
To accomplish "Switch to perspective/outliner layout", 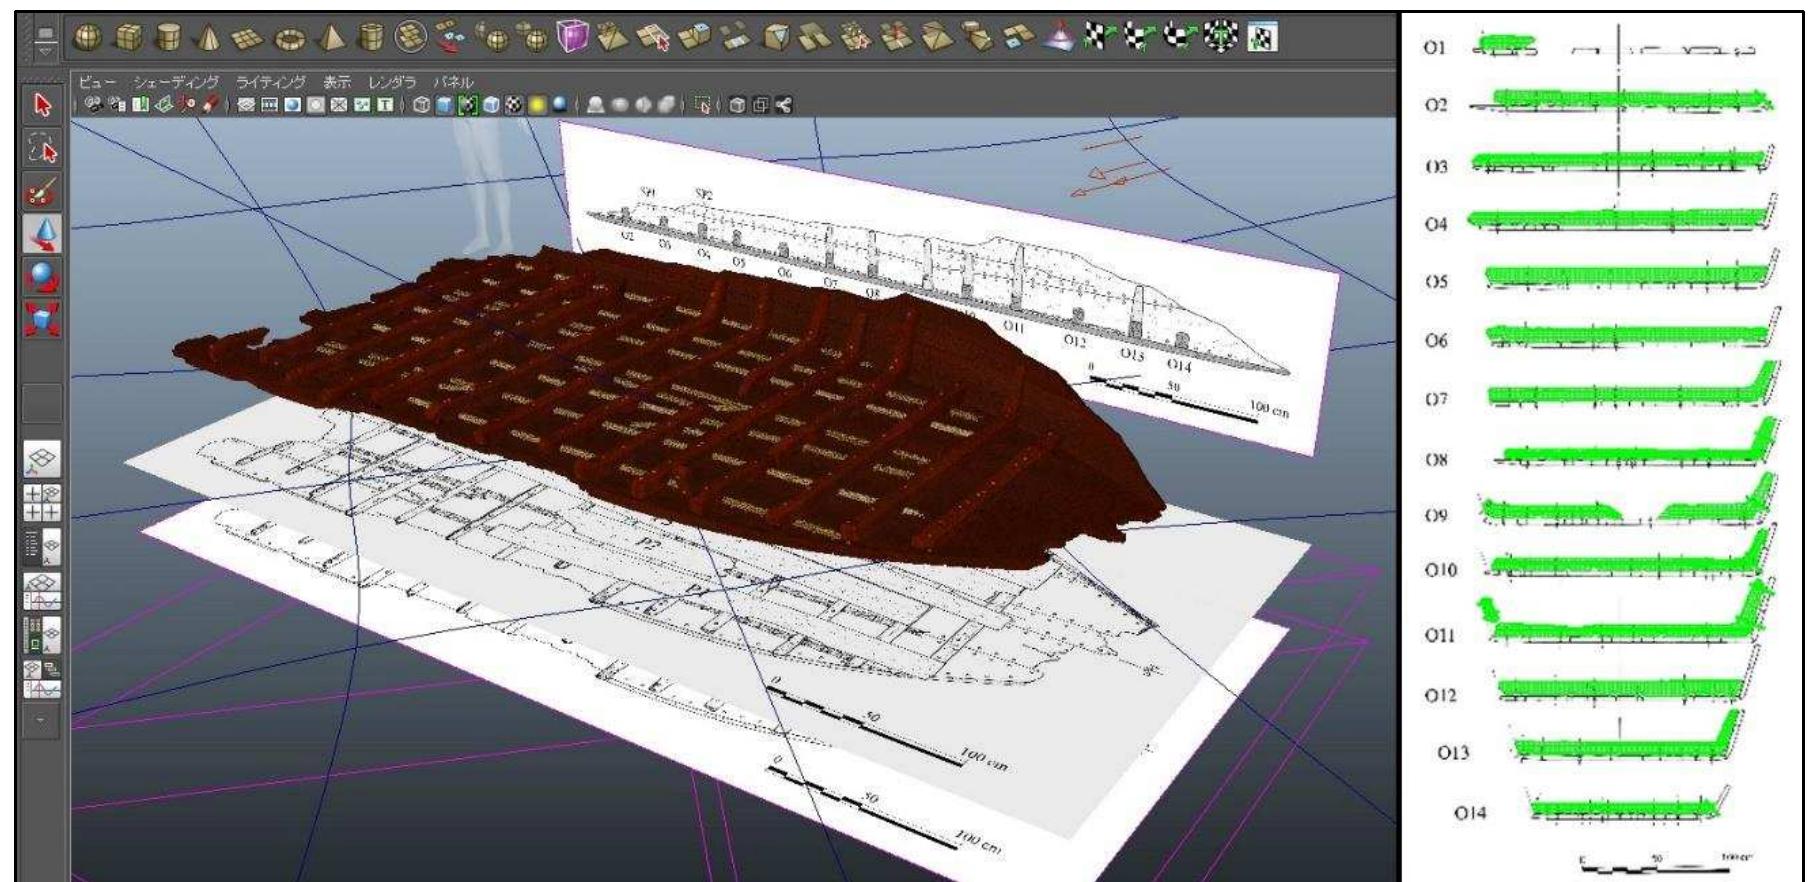I will coord(41,546).
